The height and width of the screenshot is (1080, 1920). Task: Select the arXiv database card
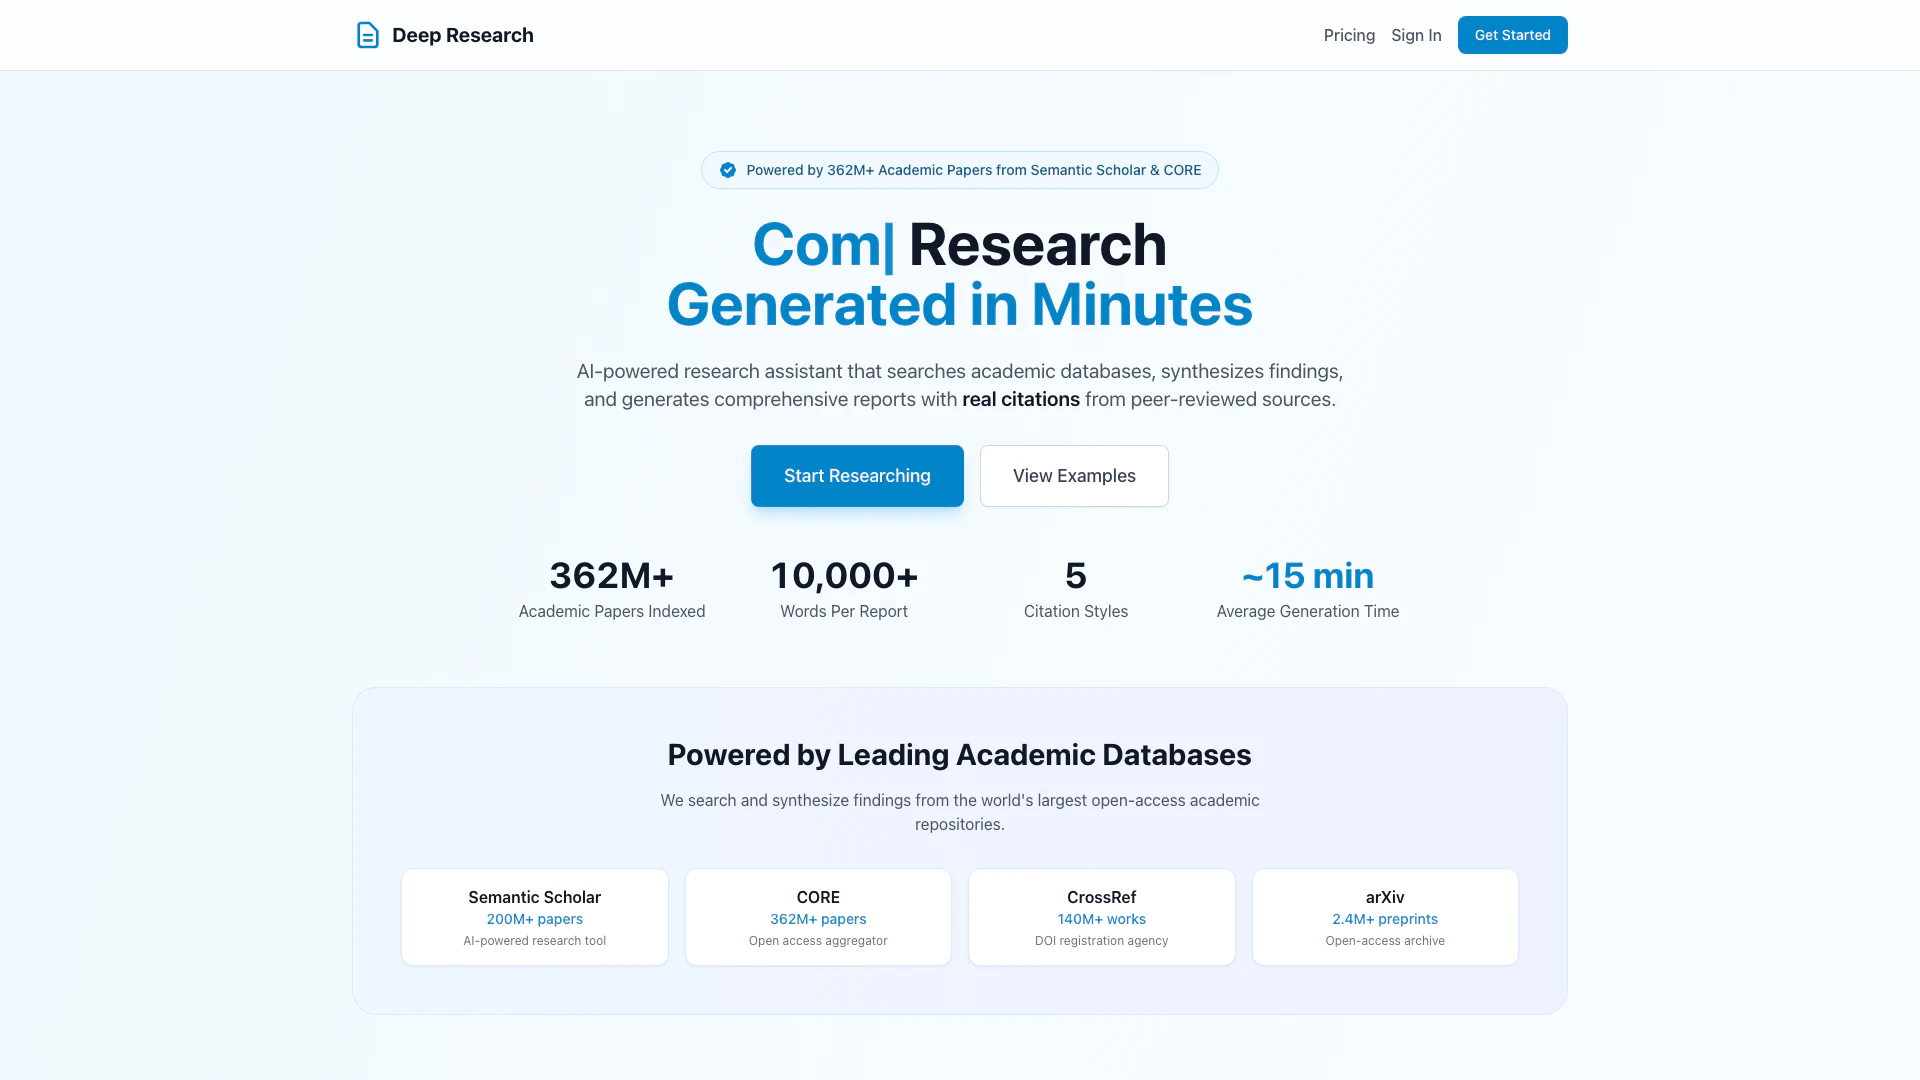click(x=1385, y=917)
